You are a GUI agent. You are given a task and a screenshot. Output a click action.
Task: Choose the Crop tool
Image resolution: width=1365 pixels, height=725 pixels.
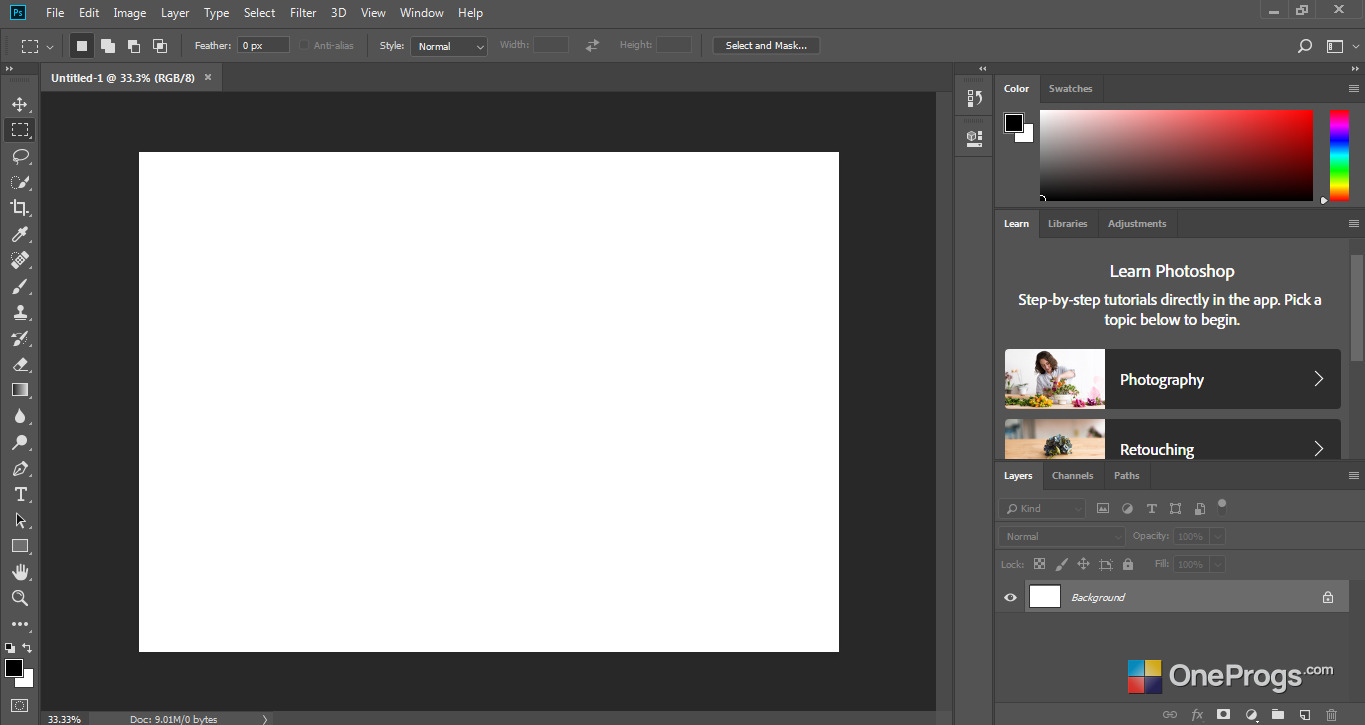(x=20, y=208)
